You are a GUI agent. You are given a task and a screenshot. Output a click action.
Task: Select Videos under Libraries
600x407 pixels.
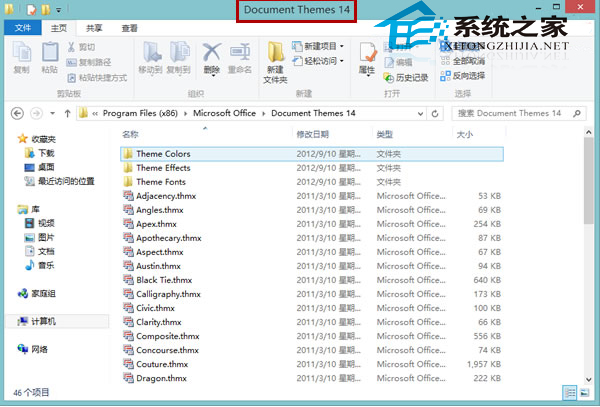[x=40, y=223]
